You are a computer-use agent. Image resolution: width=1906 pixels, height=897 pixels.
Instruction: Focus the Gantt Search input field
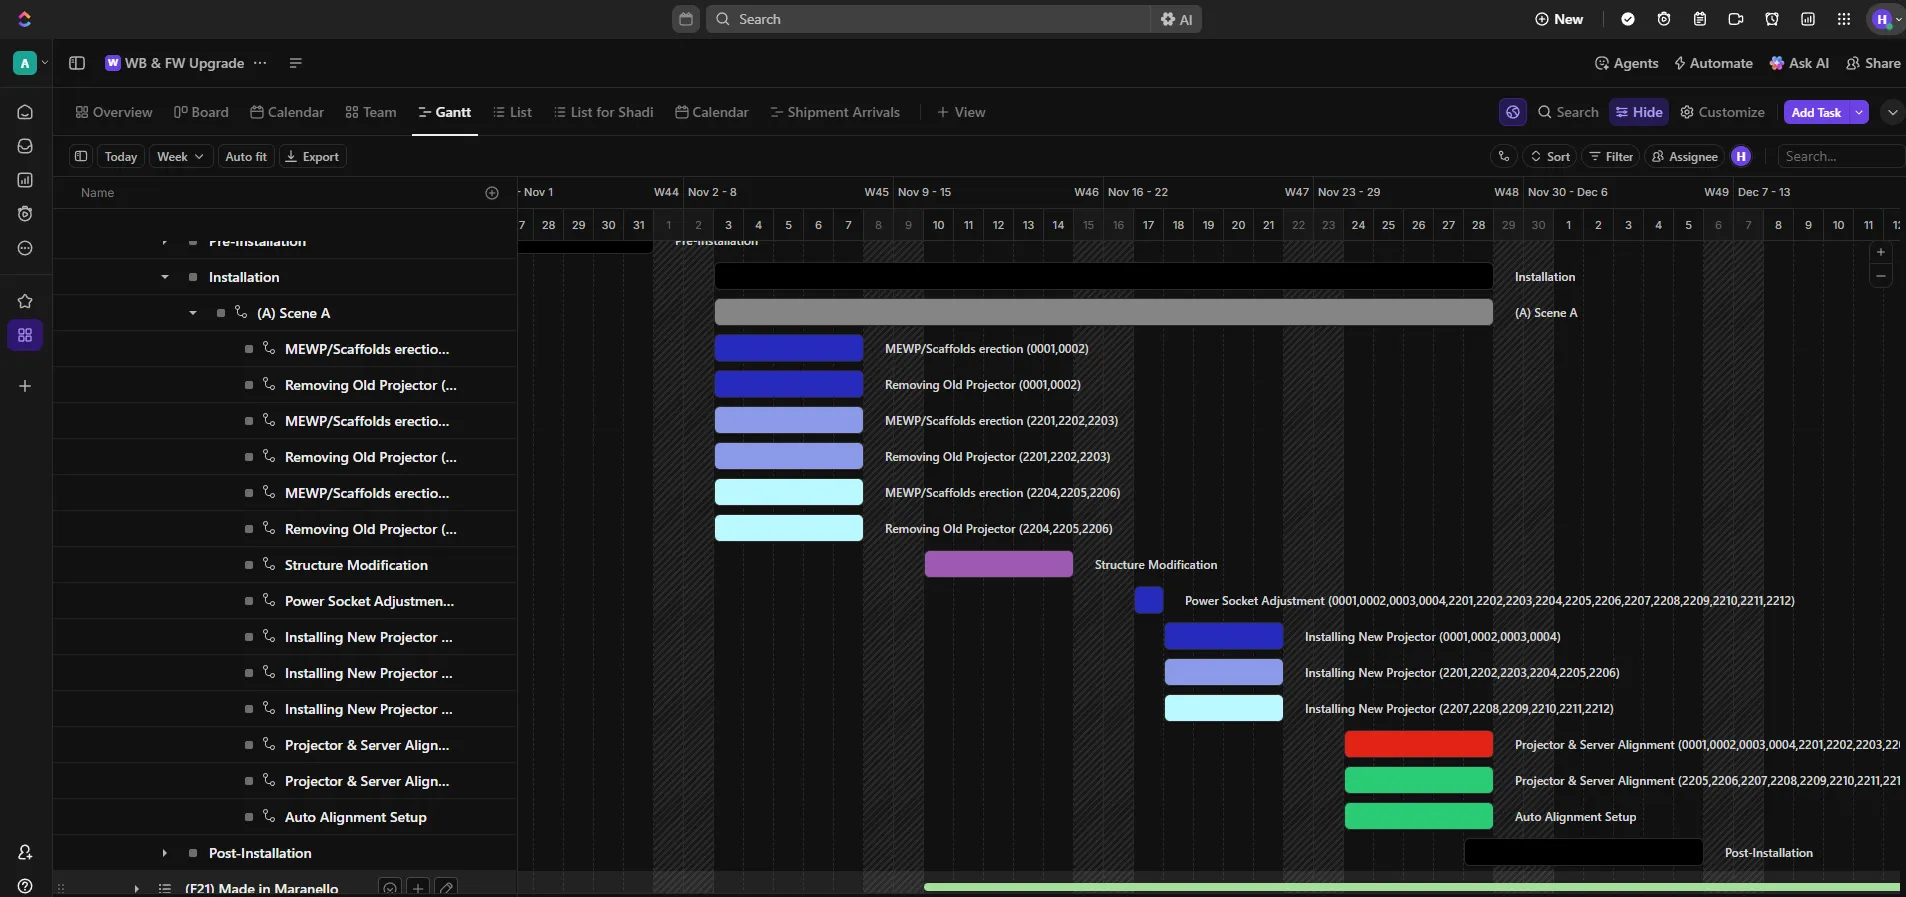(x=1838, y=156)
